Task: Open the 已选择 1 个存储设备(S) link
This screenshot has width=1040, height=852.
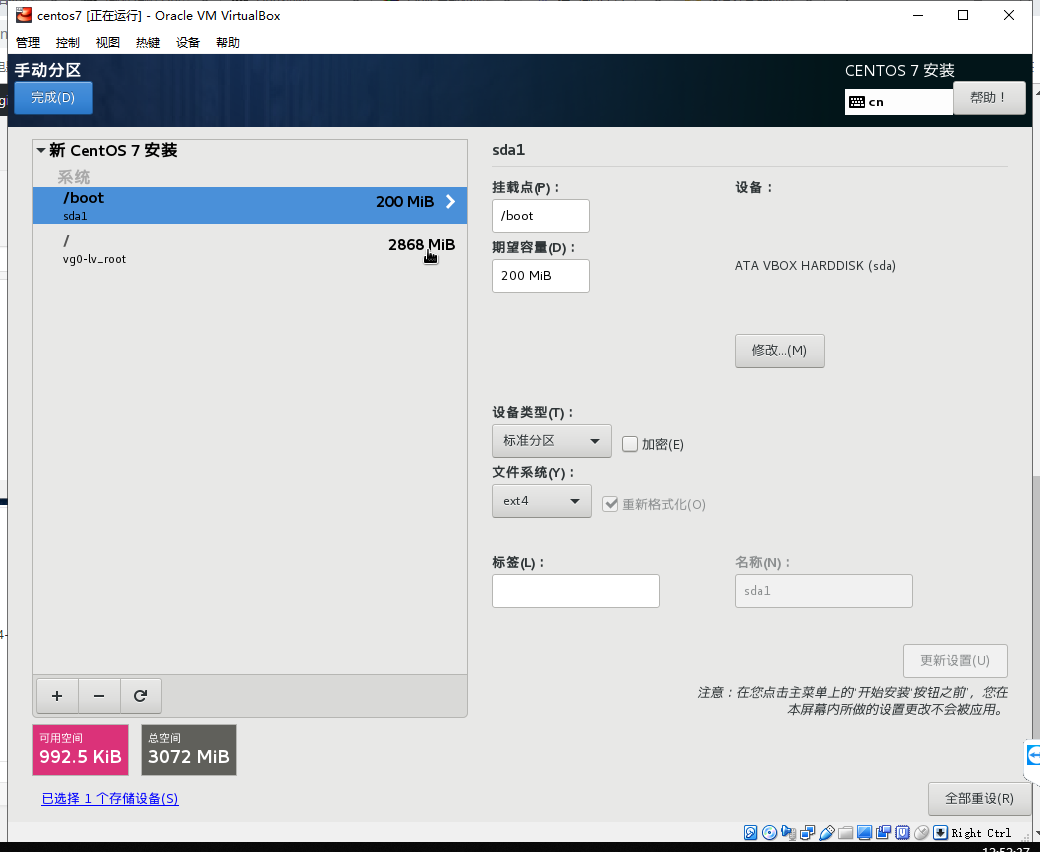Action: (110, 798)
